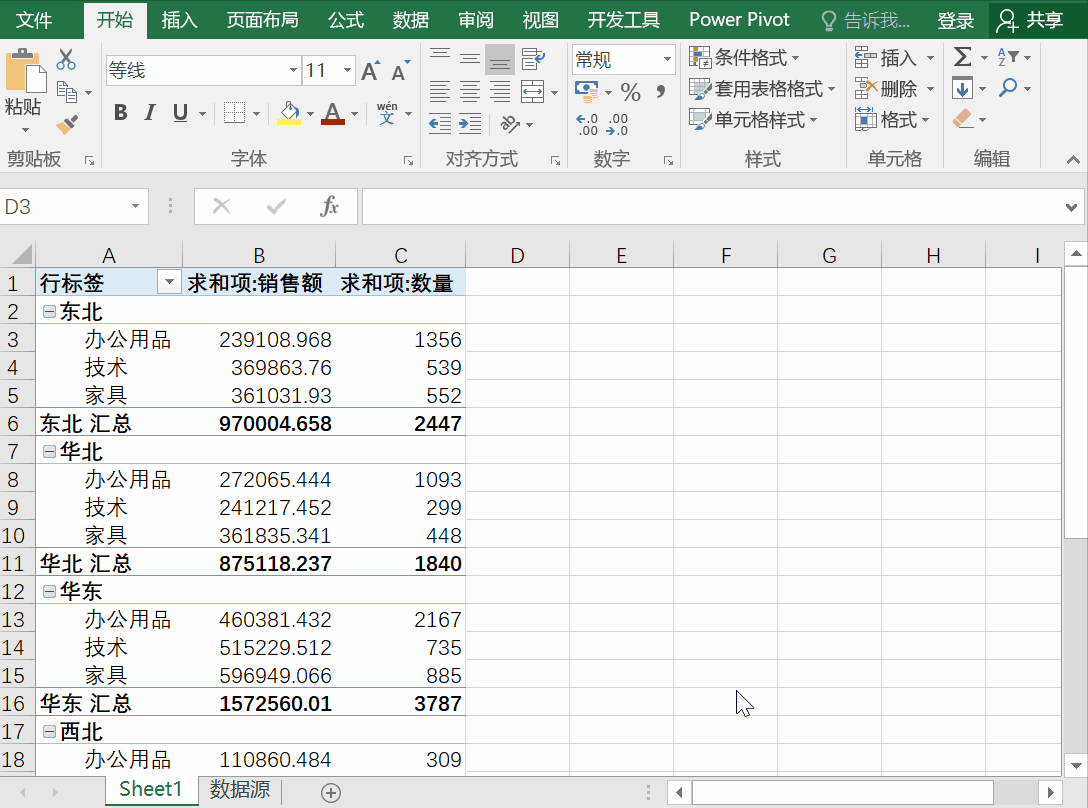Switch to the 公式 tab

click(346, 20)
